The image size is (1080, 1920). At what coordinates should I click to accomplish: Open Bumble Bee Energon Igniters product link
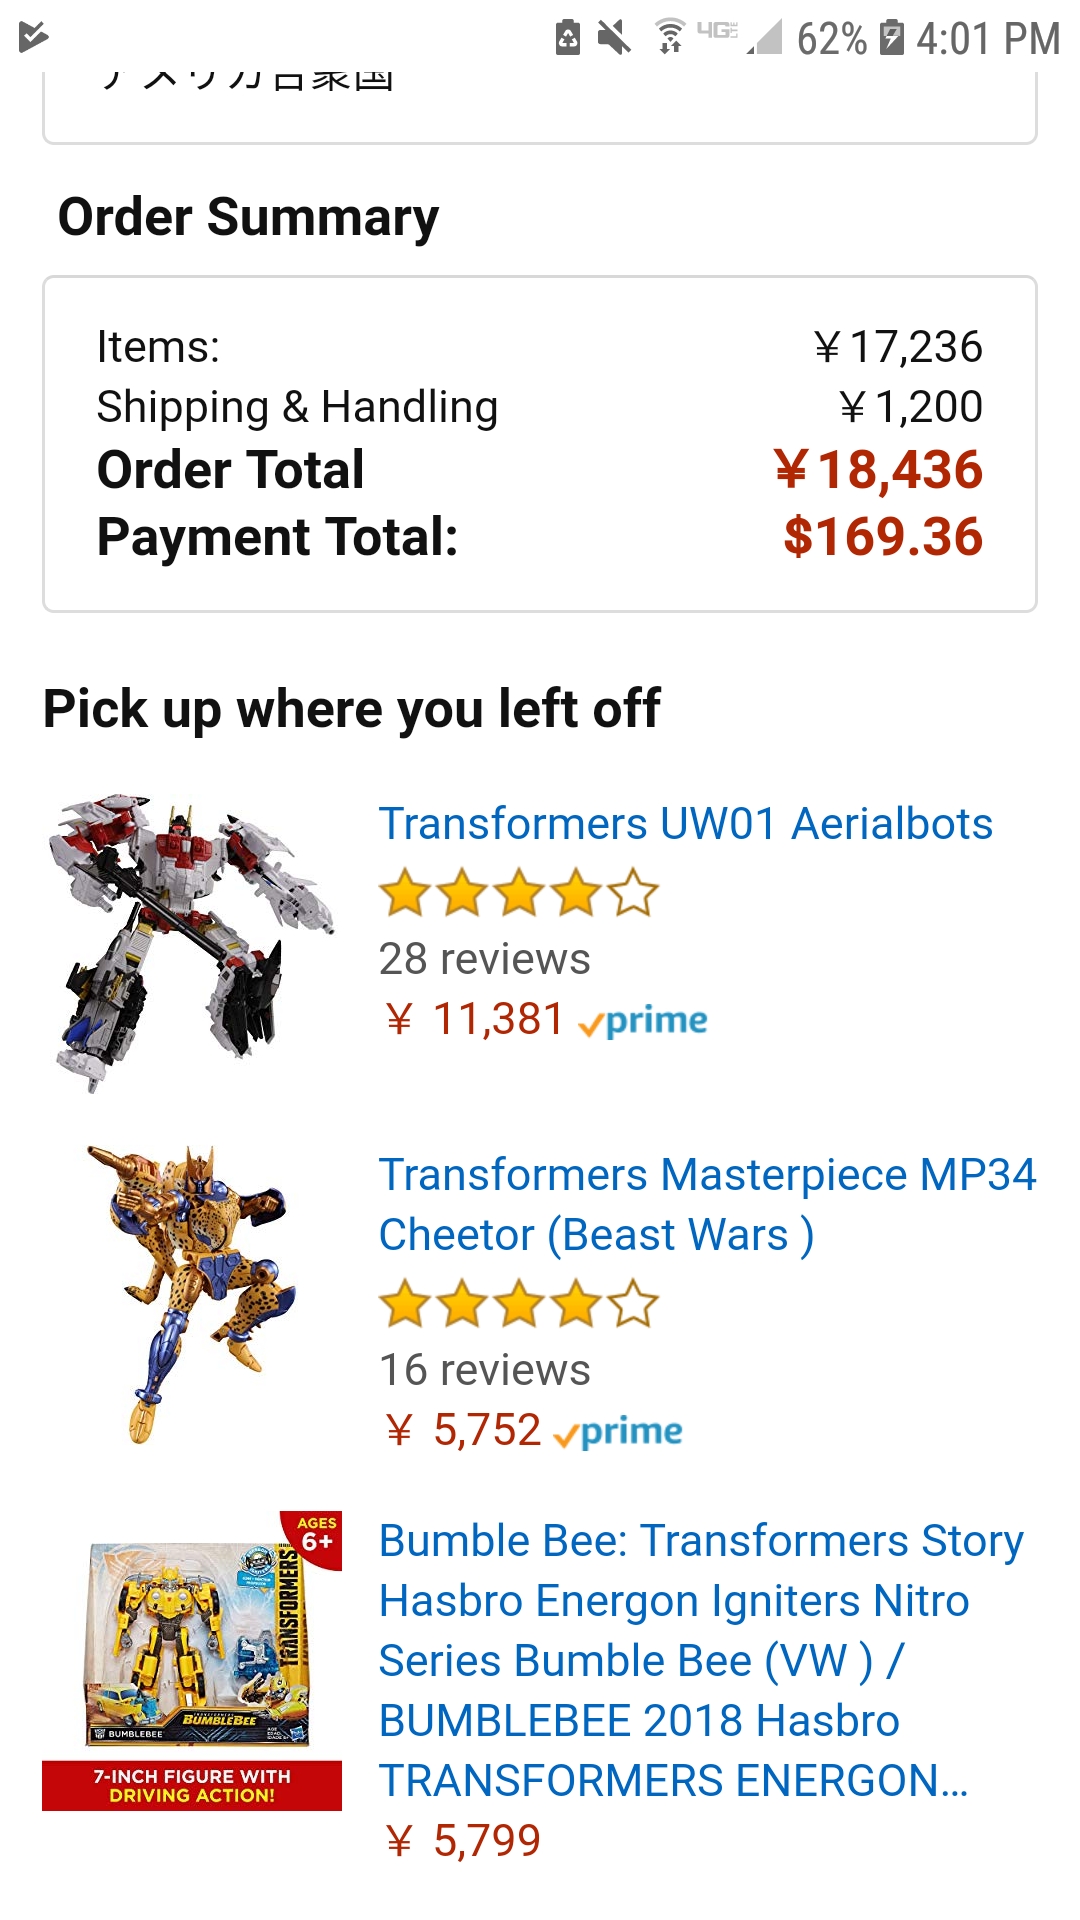coord(700,1660)
